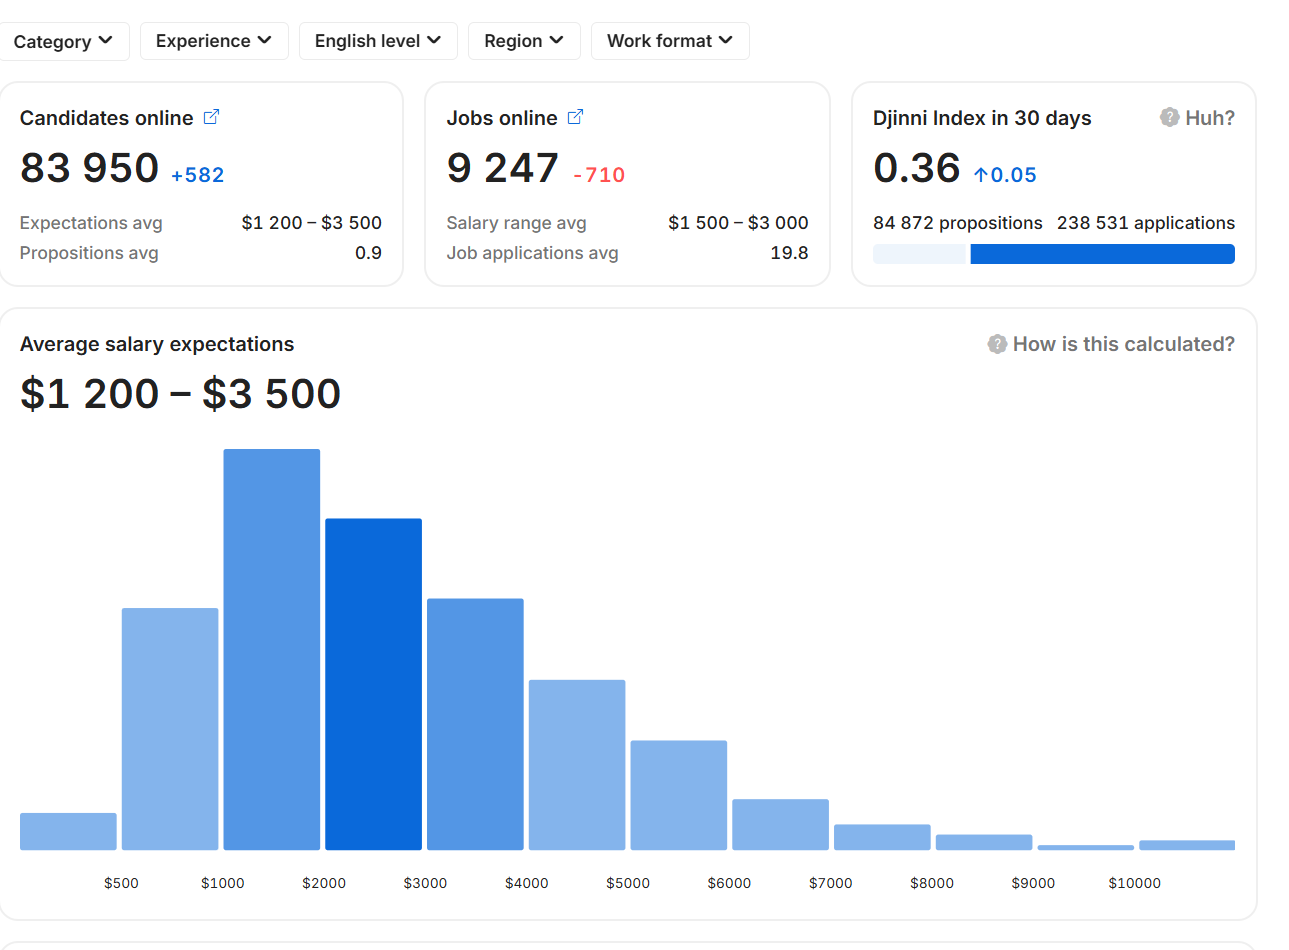Expand the Work format dropdown
The width and height of the screenshot is (1289, 950).
[670, 41]
